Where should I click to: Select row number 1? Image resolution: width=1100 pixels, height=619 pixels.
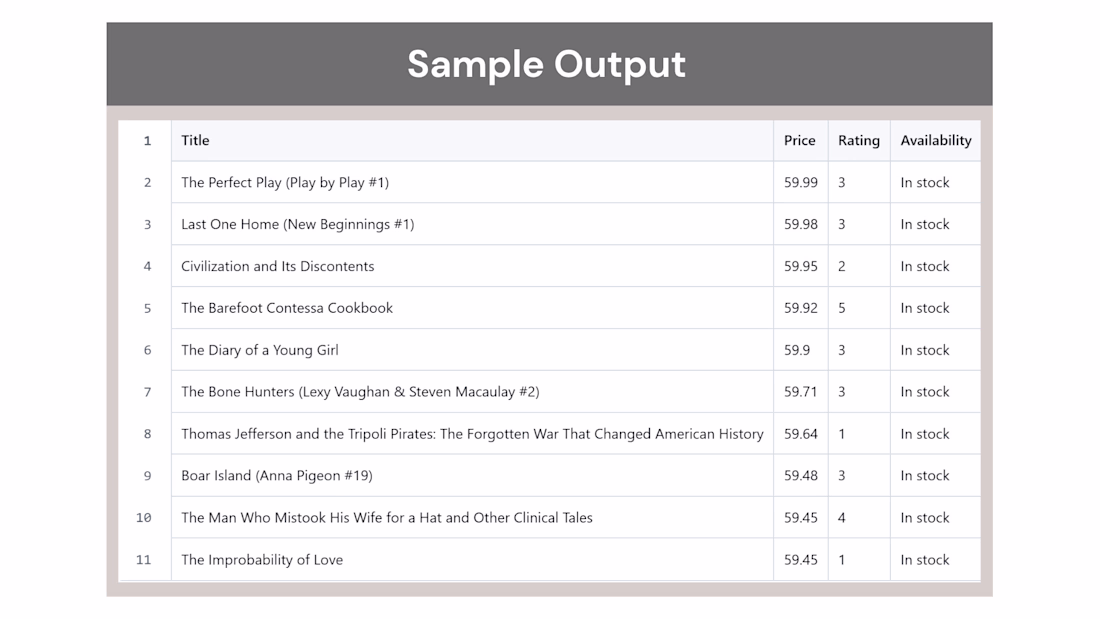(147, 140)
